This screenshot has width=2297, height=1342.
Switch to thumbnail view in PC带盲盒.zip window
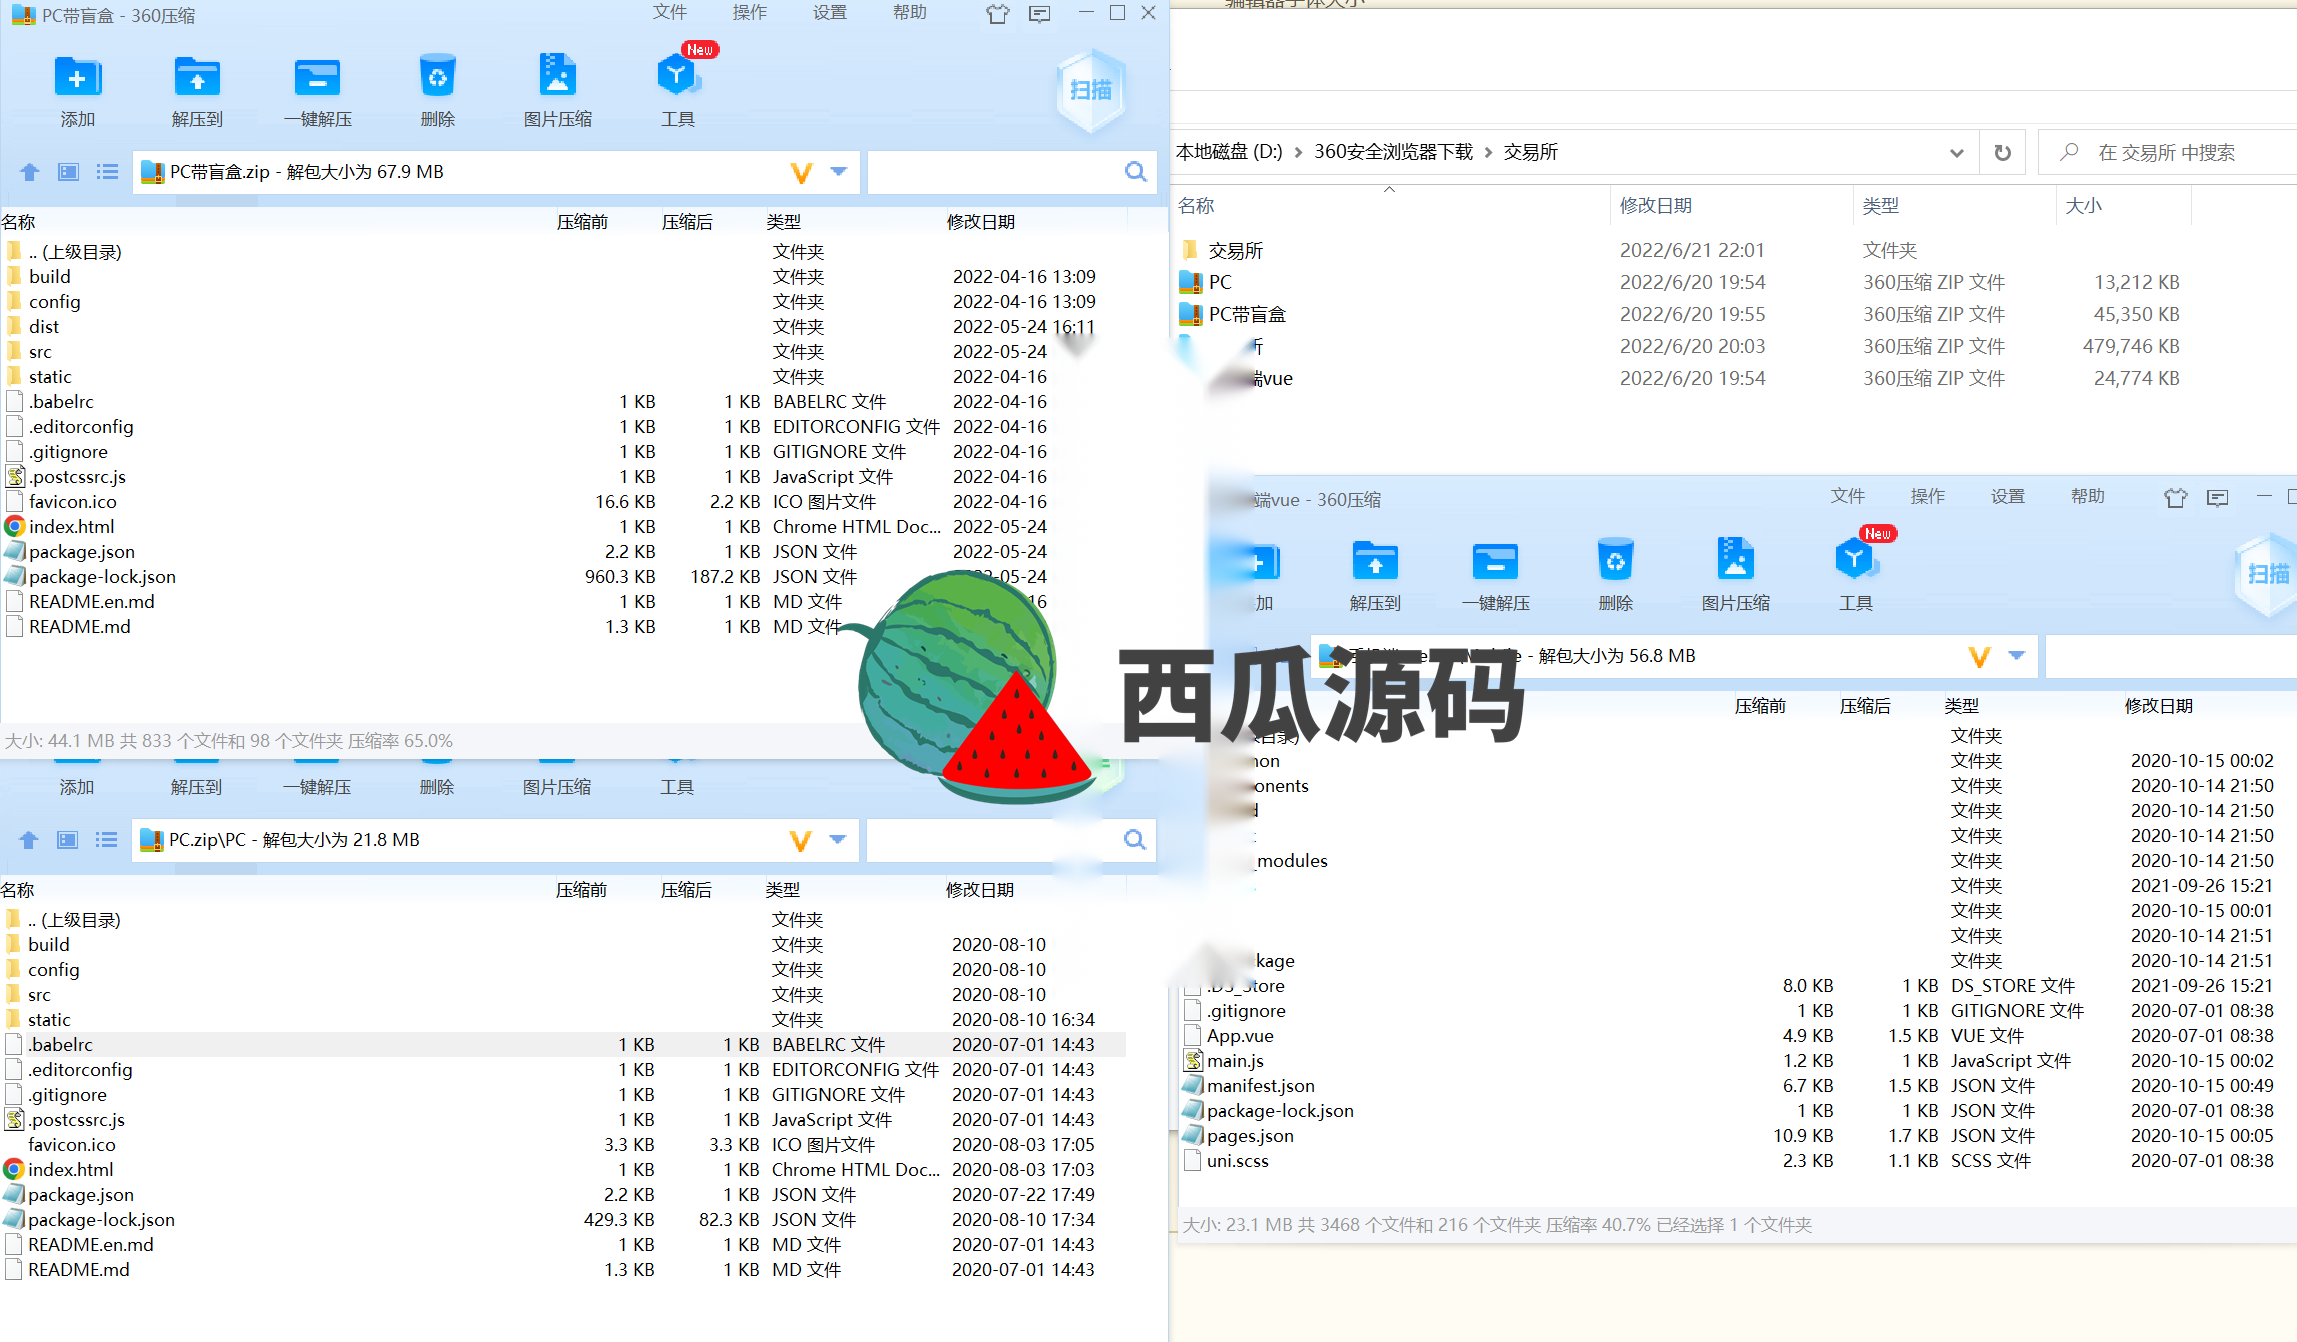coord(68,172)
